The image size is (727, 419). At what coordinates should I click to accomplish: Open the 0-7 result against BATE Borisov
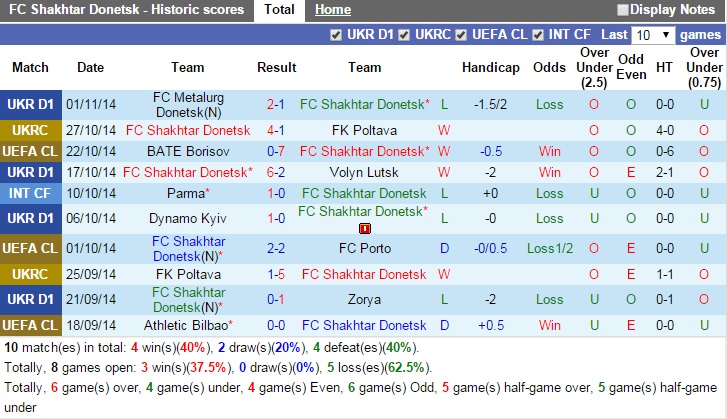pyautogui.click(x=276, y=151)
